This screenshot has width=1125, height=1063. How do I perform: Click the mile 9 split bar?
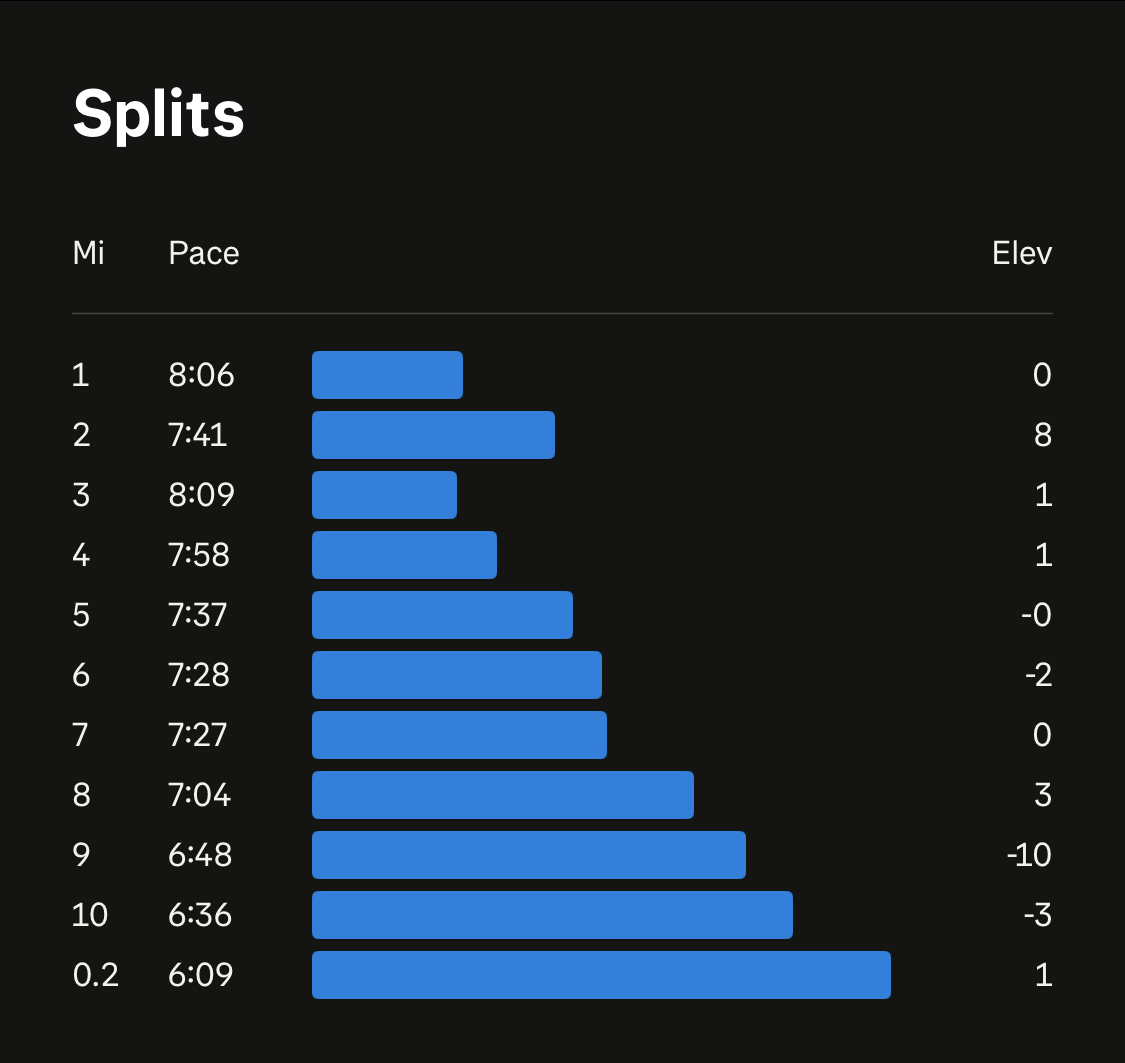529,855
